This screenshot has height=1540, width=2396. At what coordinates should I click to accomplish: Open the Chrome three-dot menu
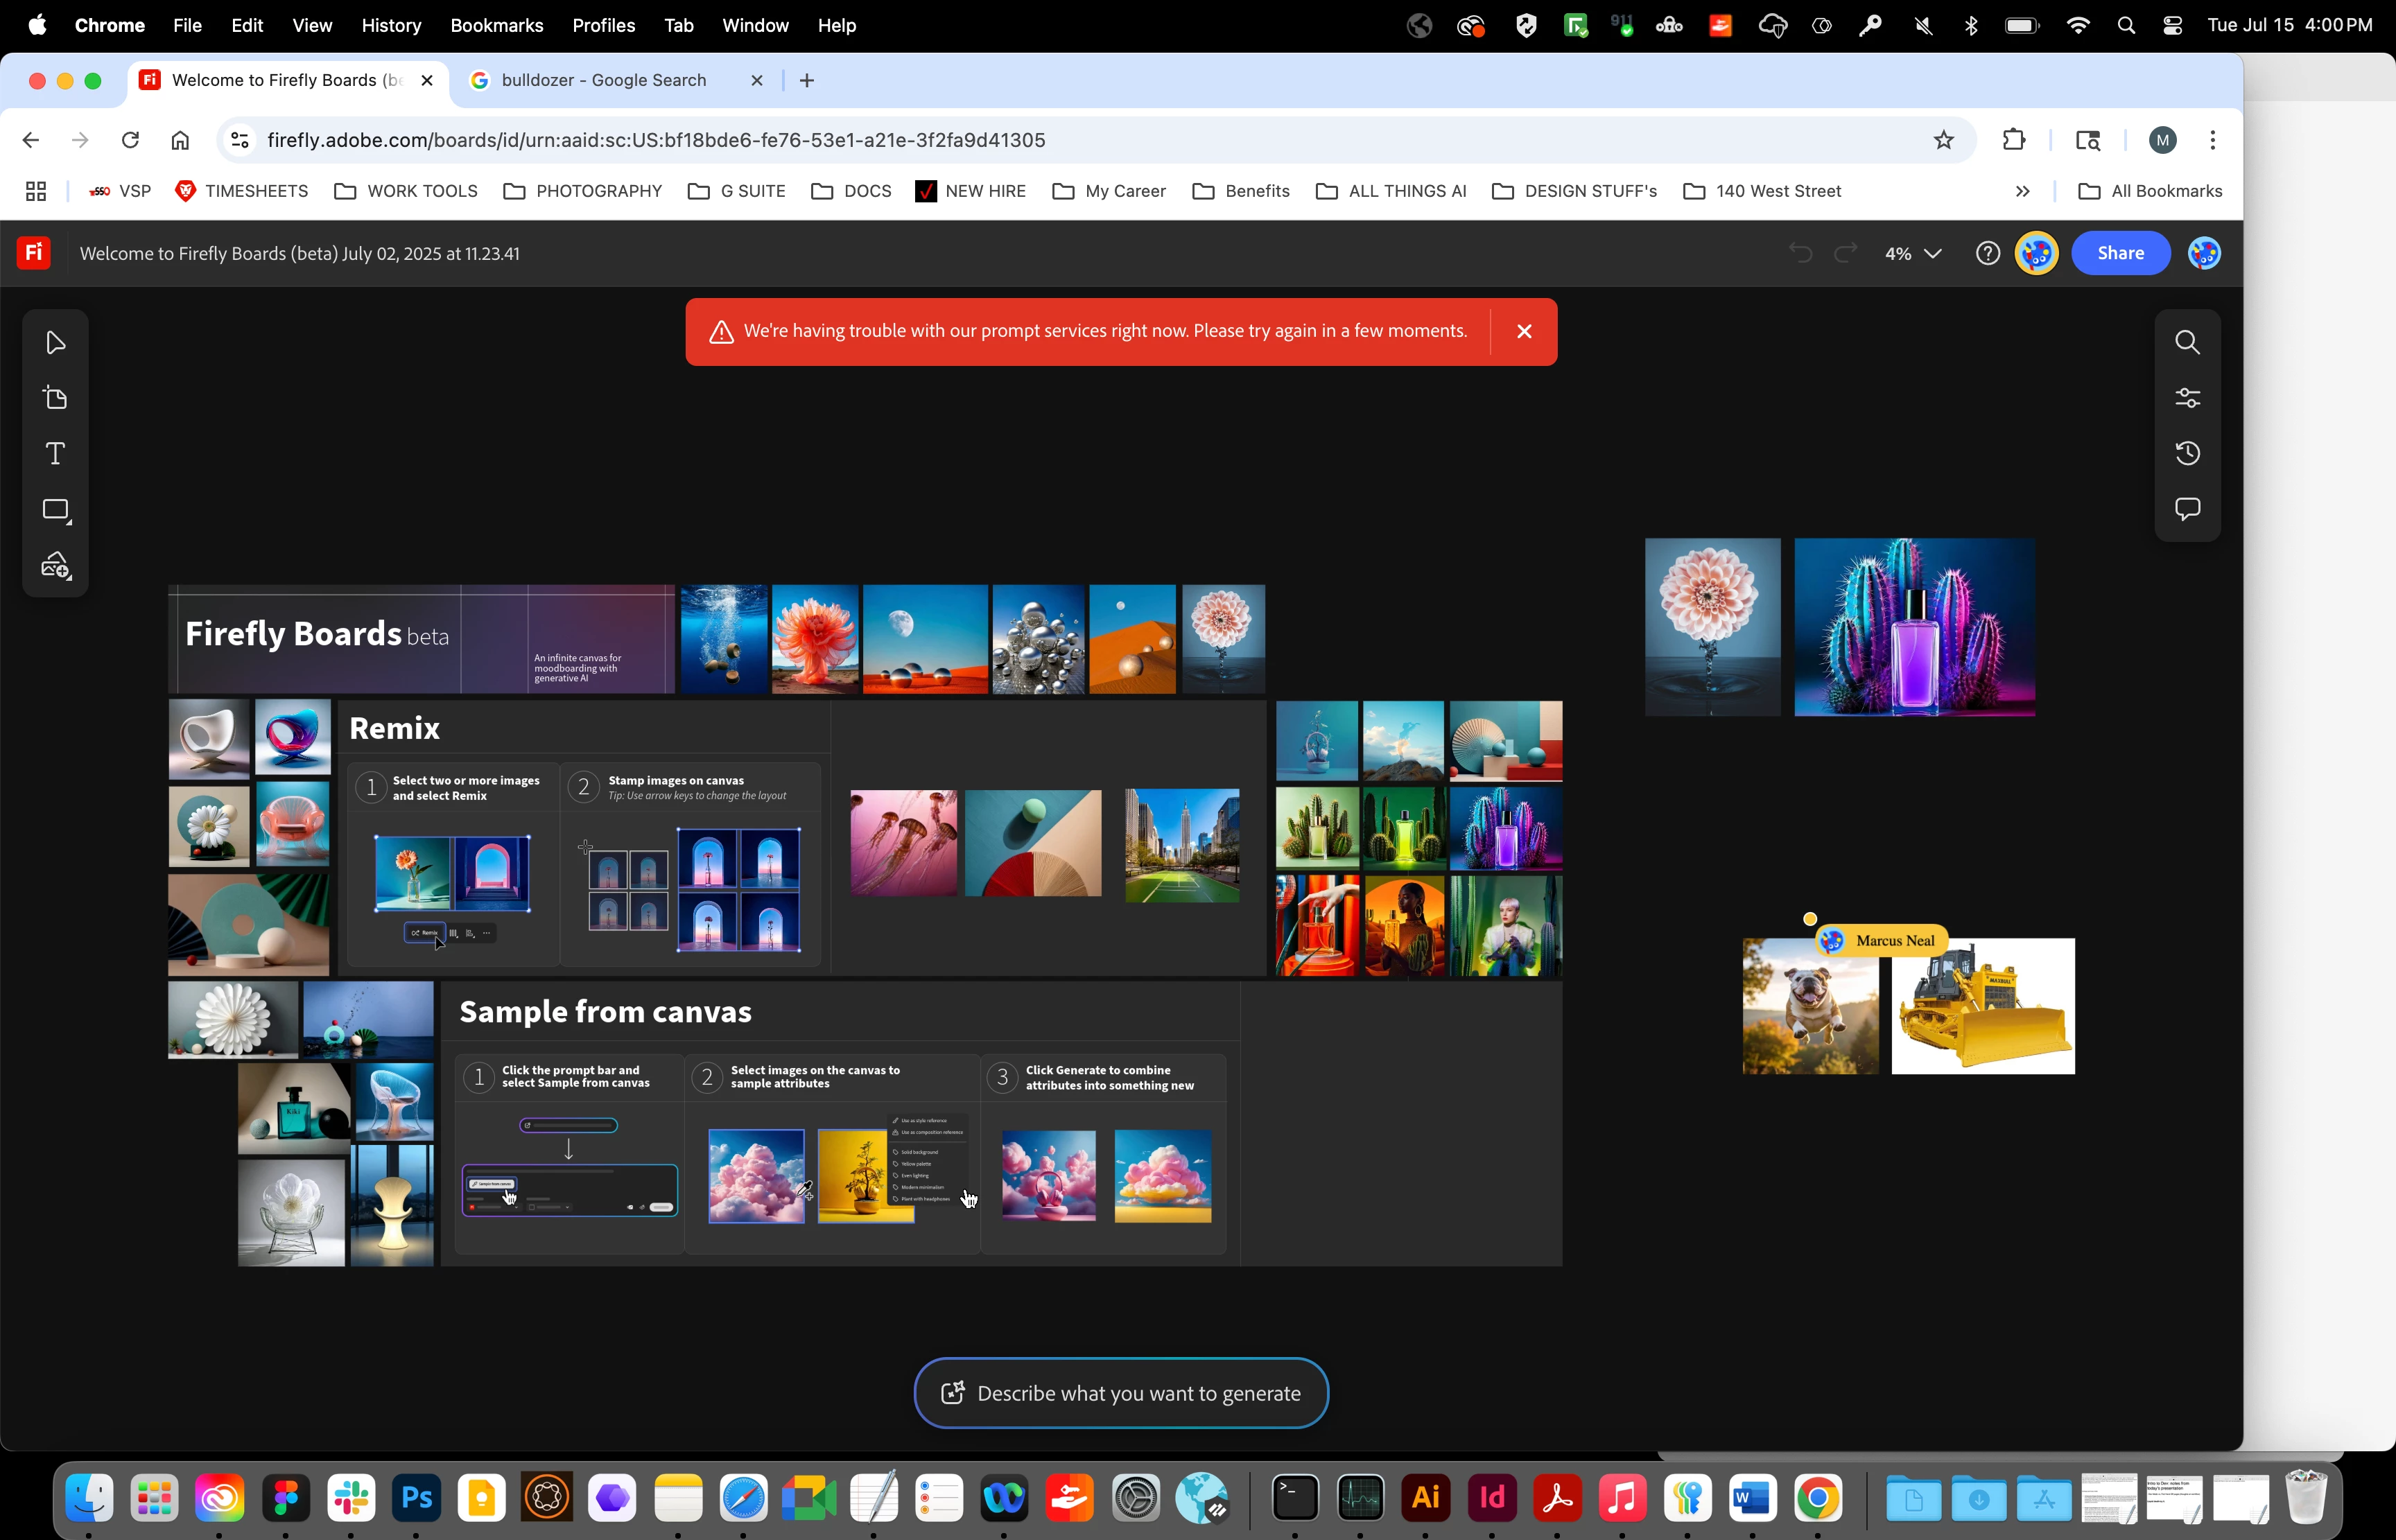[2212, 140]
